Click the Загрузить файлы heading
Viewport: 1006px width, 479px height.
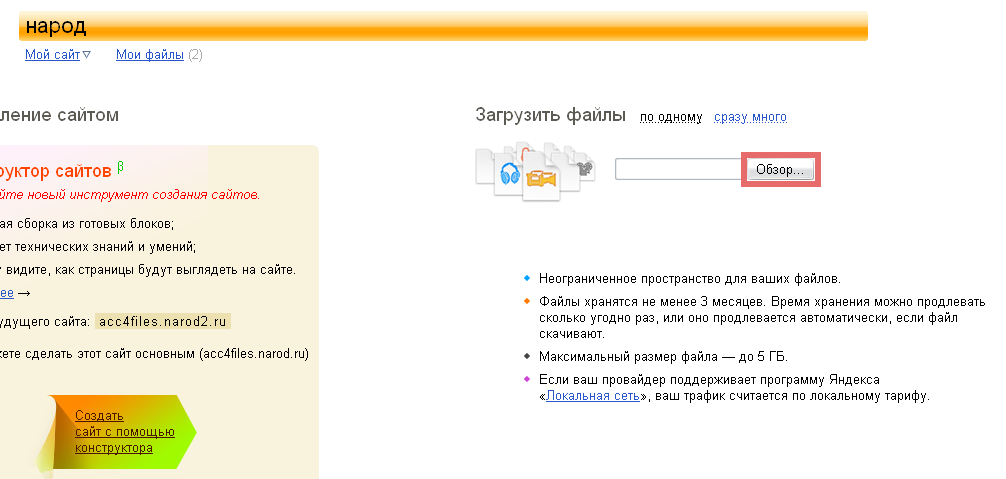tap(550, 115)
